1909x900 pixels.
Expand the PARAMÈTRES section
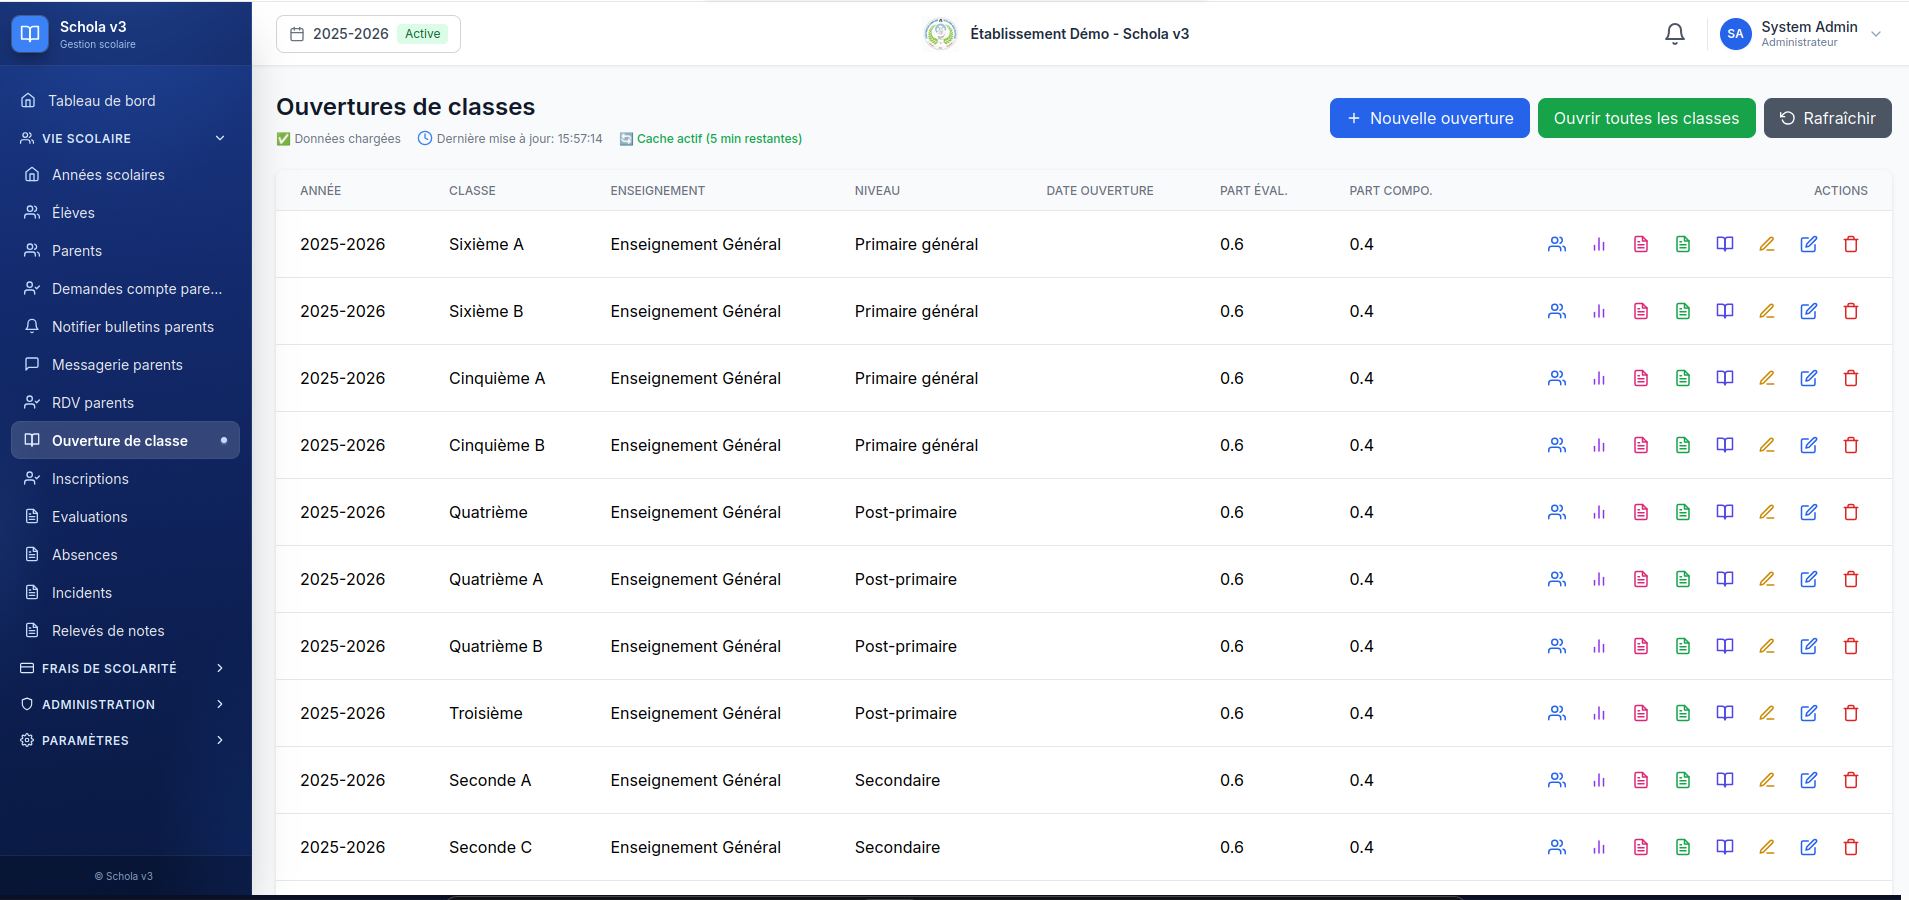click(x=125, y=740)
